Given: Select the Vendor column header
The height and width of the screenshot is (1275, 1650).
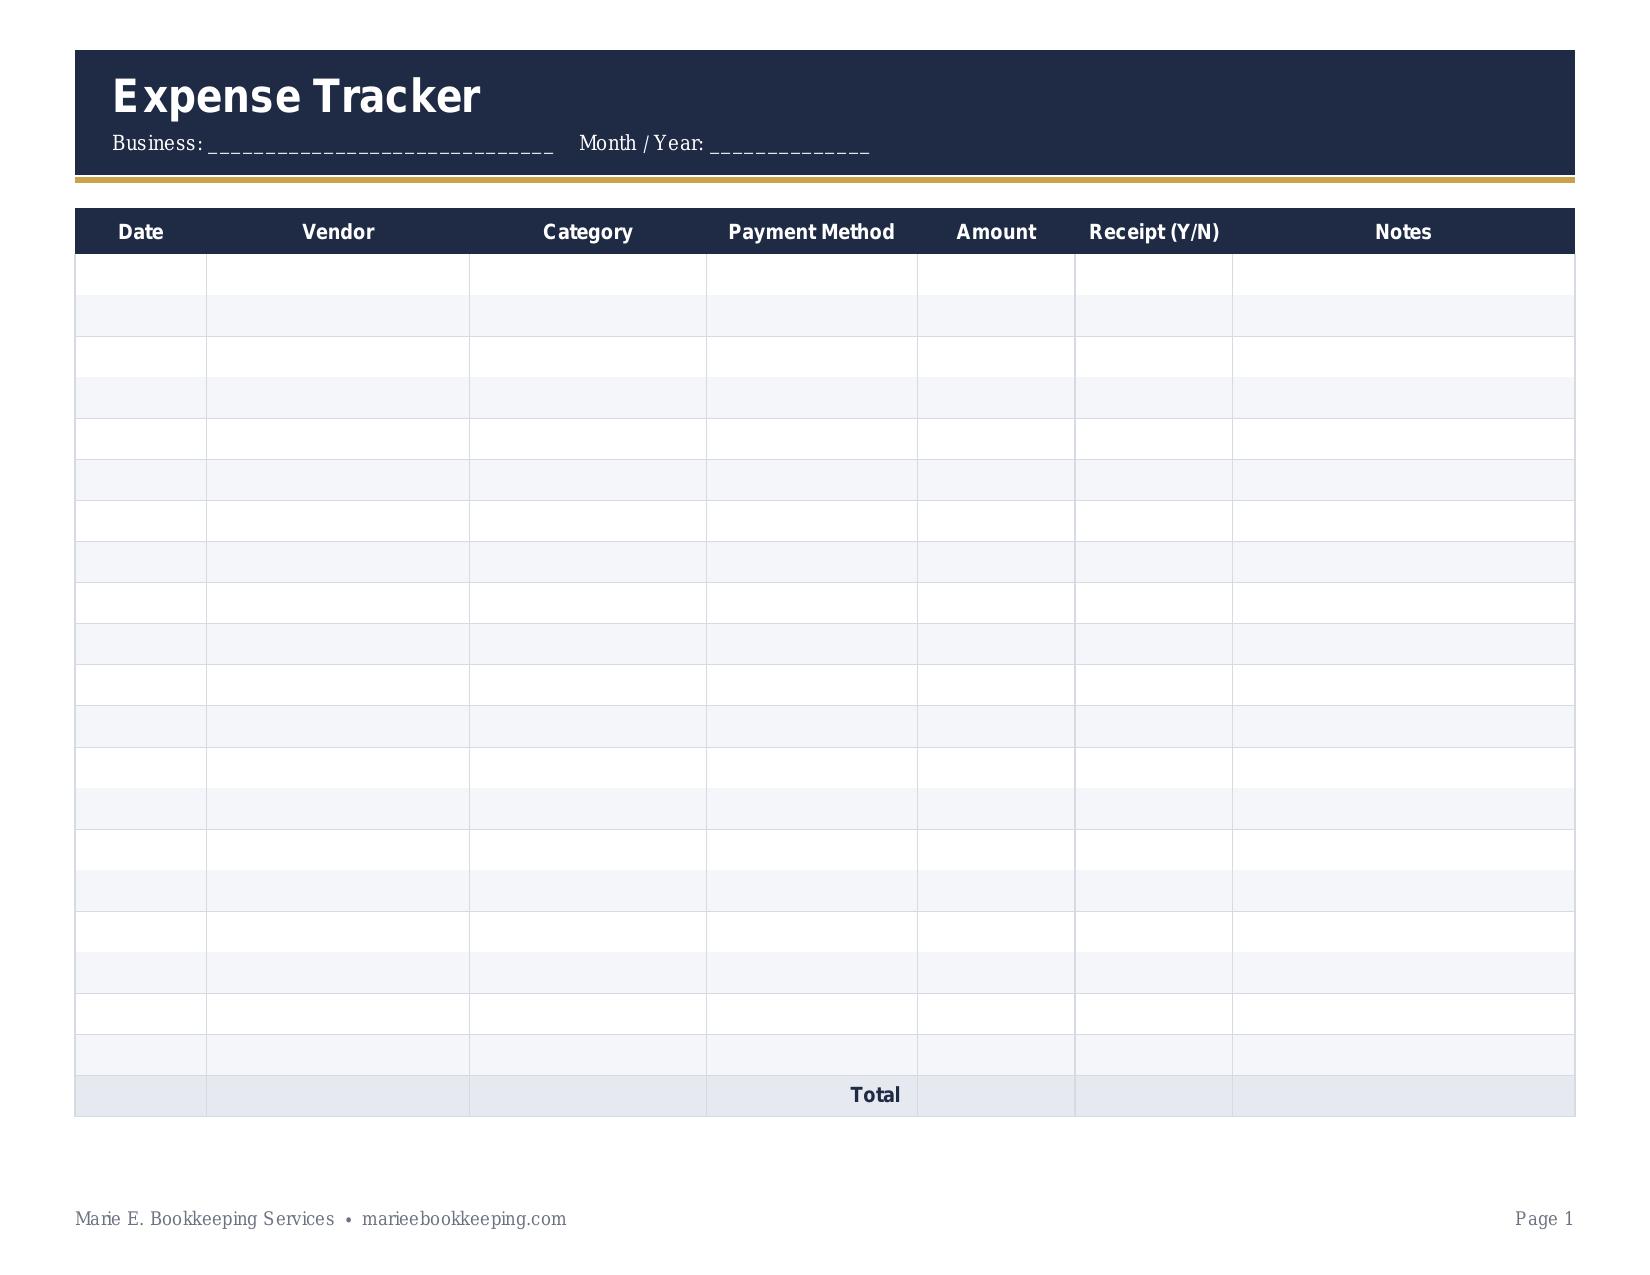Looking at the screenshot, I should 338,232.
